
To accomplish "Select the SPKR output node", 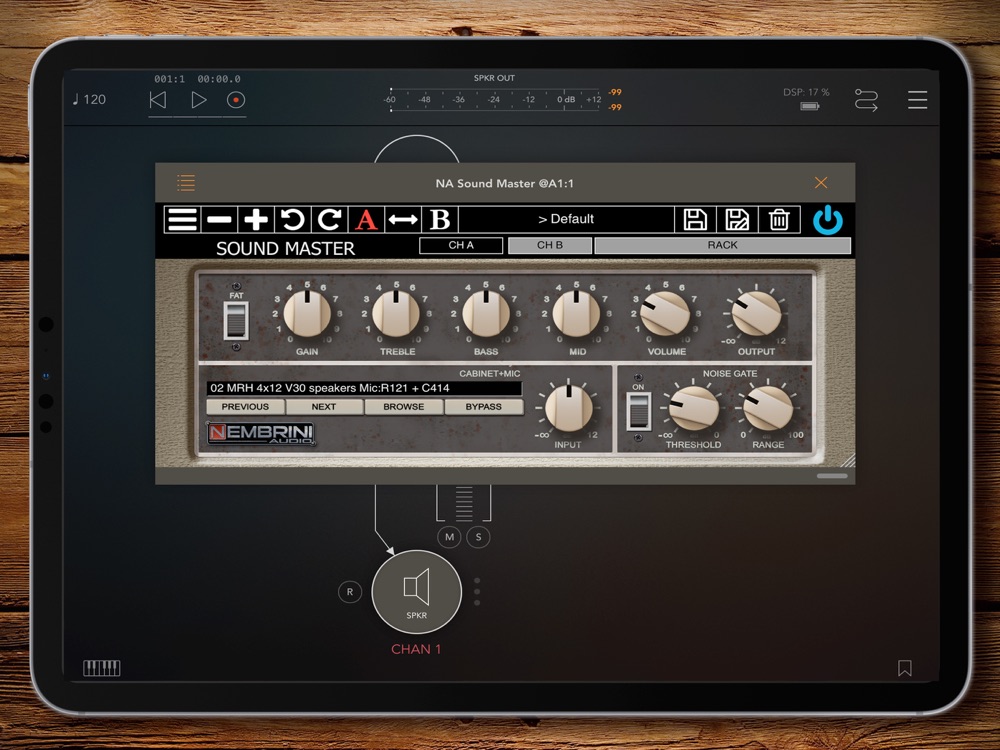I will [416, 591].
